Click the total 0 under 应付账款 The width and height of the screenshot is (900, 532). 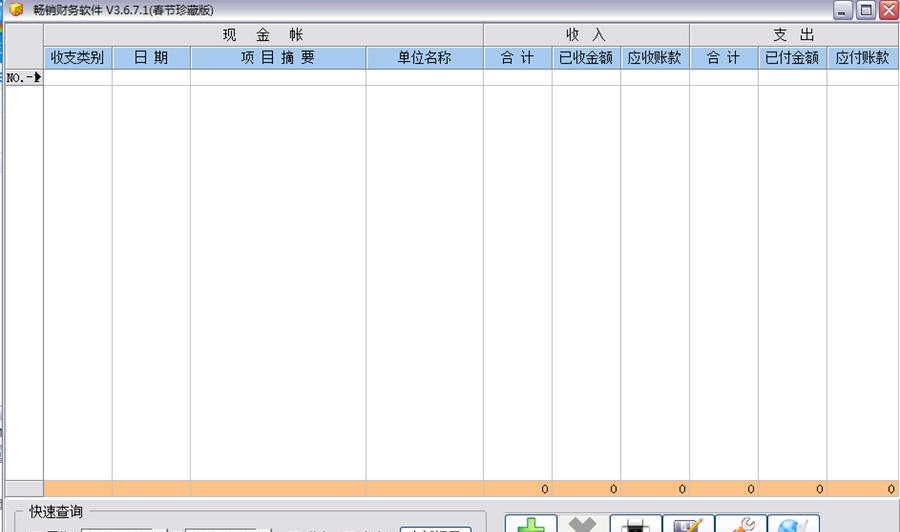pyautogui.click(x=863, y=489)
